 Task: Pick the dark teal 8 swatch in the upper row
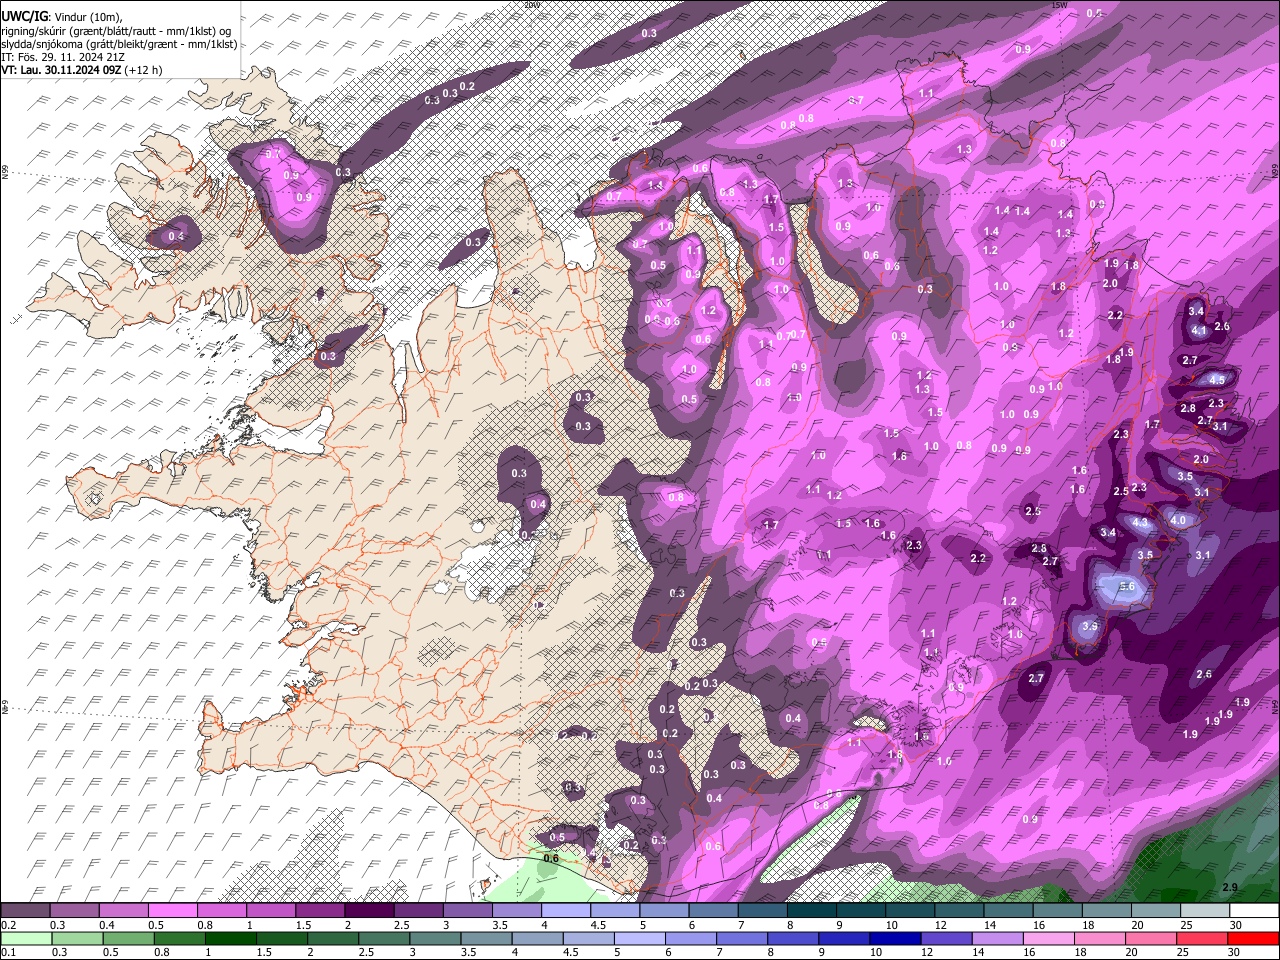coord(811,911)
